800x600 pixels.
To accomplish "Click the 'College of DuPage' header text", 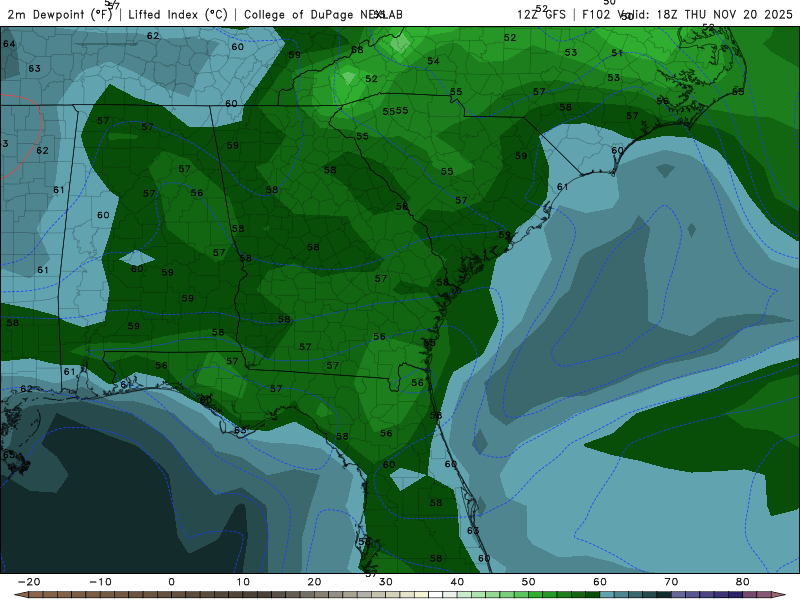I will (x=298, y=14).
